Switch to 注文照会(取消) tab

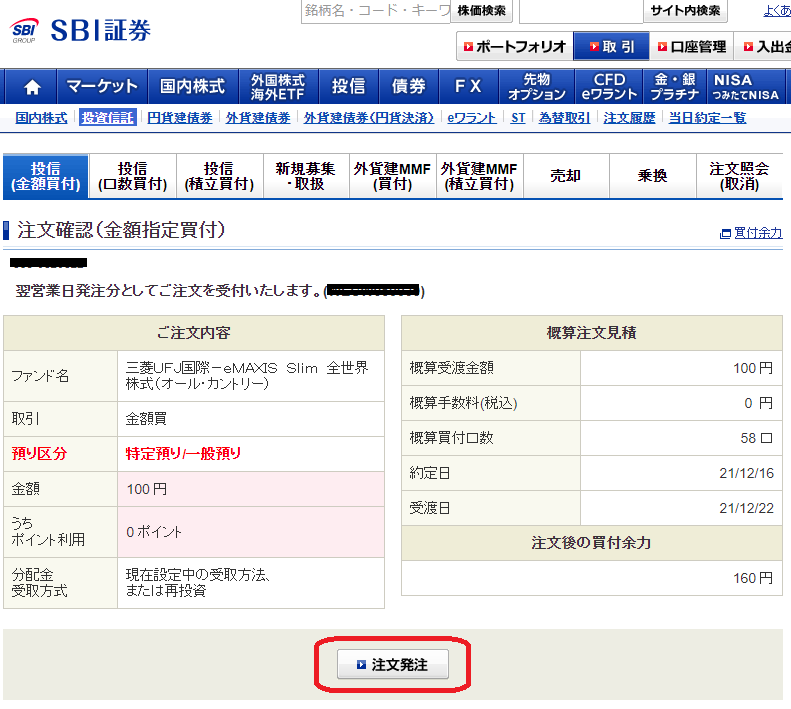point(740,176)
